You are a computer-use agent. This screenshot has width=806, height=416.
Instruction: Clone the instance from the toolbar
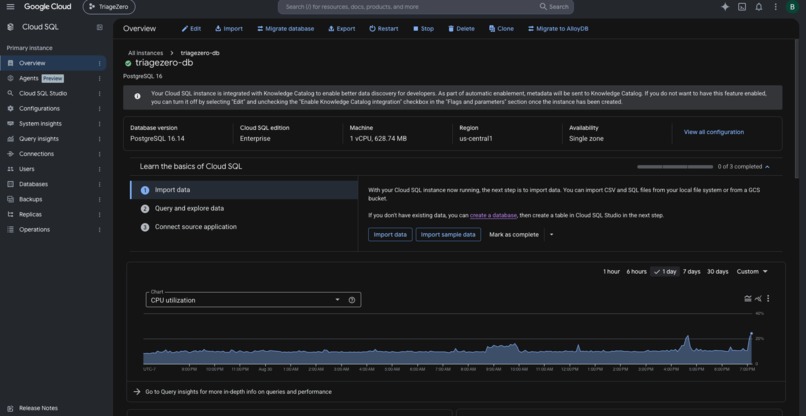point(501,29)
